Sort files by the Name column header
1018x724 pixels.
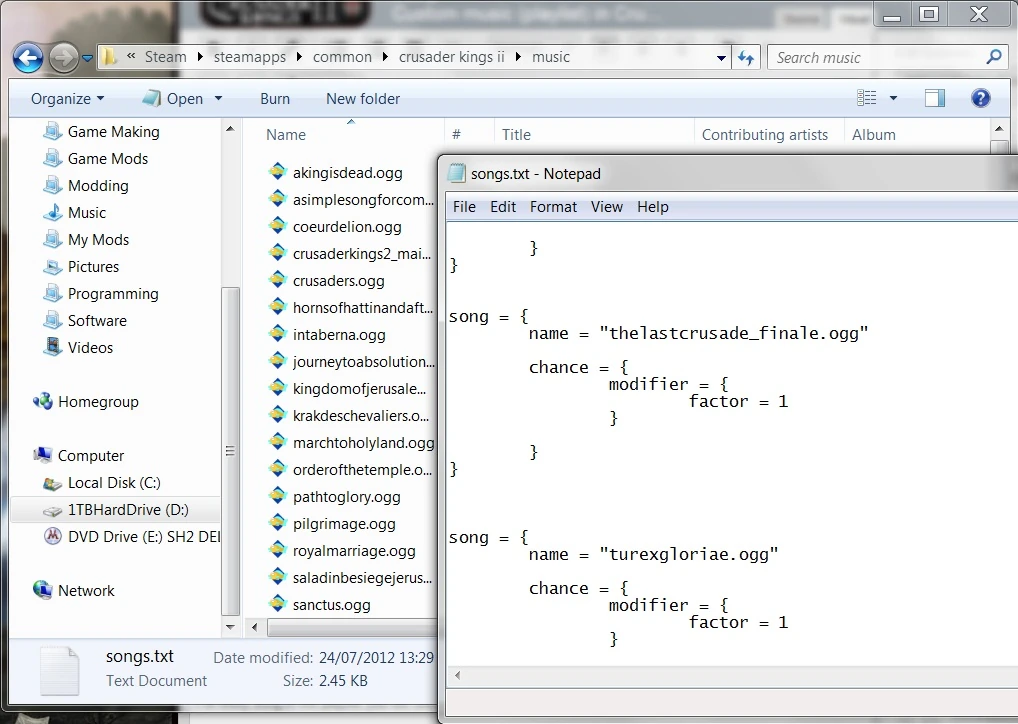click(x=286, y=135)
